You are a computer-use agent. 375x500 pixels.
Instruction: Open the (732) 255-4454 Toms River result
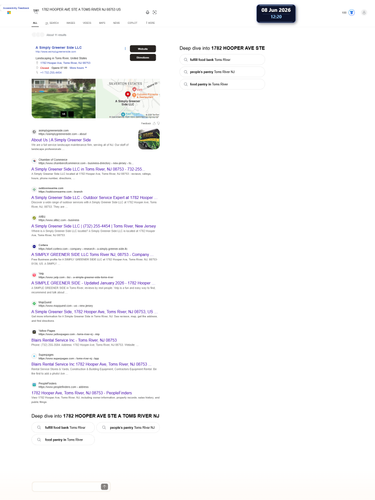point(93,226)
